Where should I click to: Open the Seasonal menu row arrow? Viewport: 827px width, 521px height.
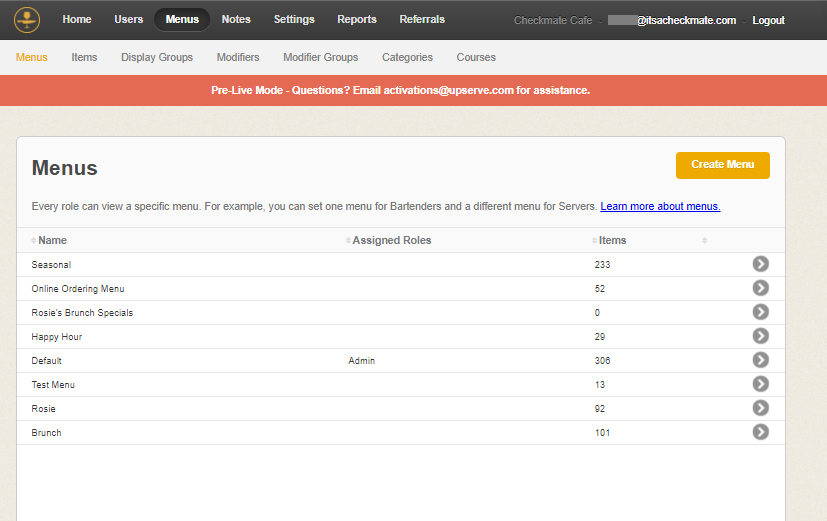tap(760, 264)
